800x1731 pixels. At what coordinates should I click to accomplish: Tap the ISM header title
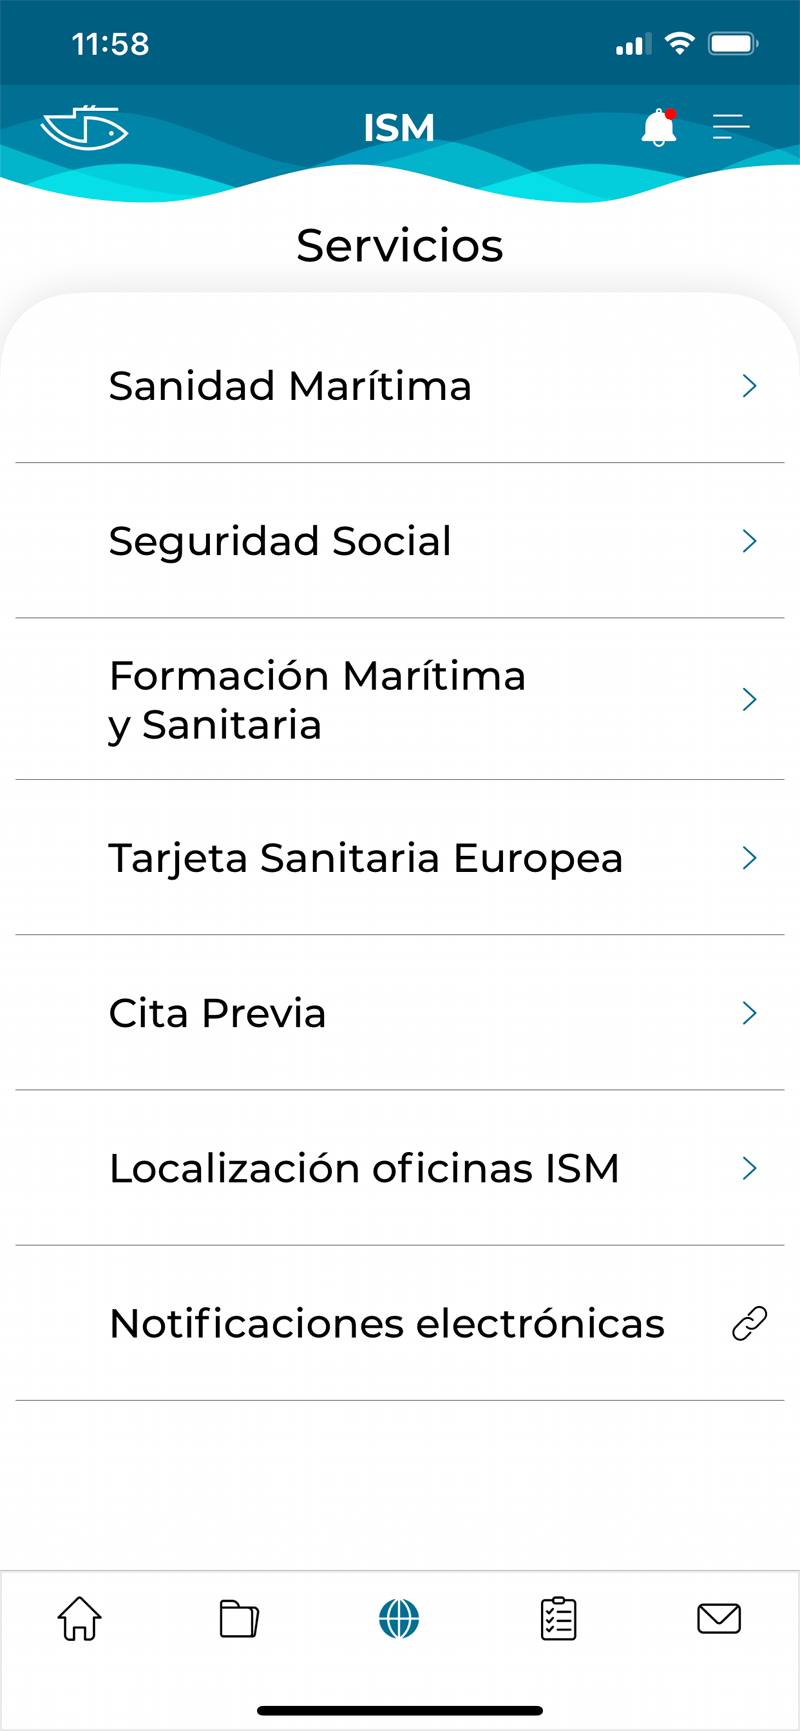pyautogui.click(x=399, y=128)
